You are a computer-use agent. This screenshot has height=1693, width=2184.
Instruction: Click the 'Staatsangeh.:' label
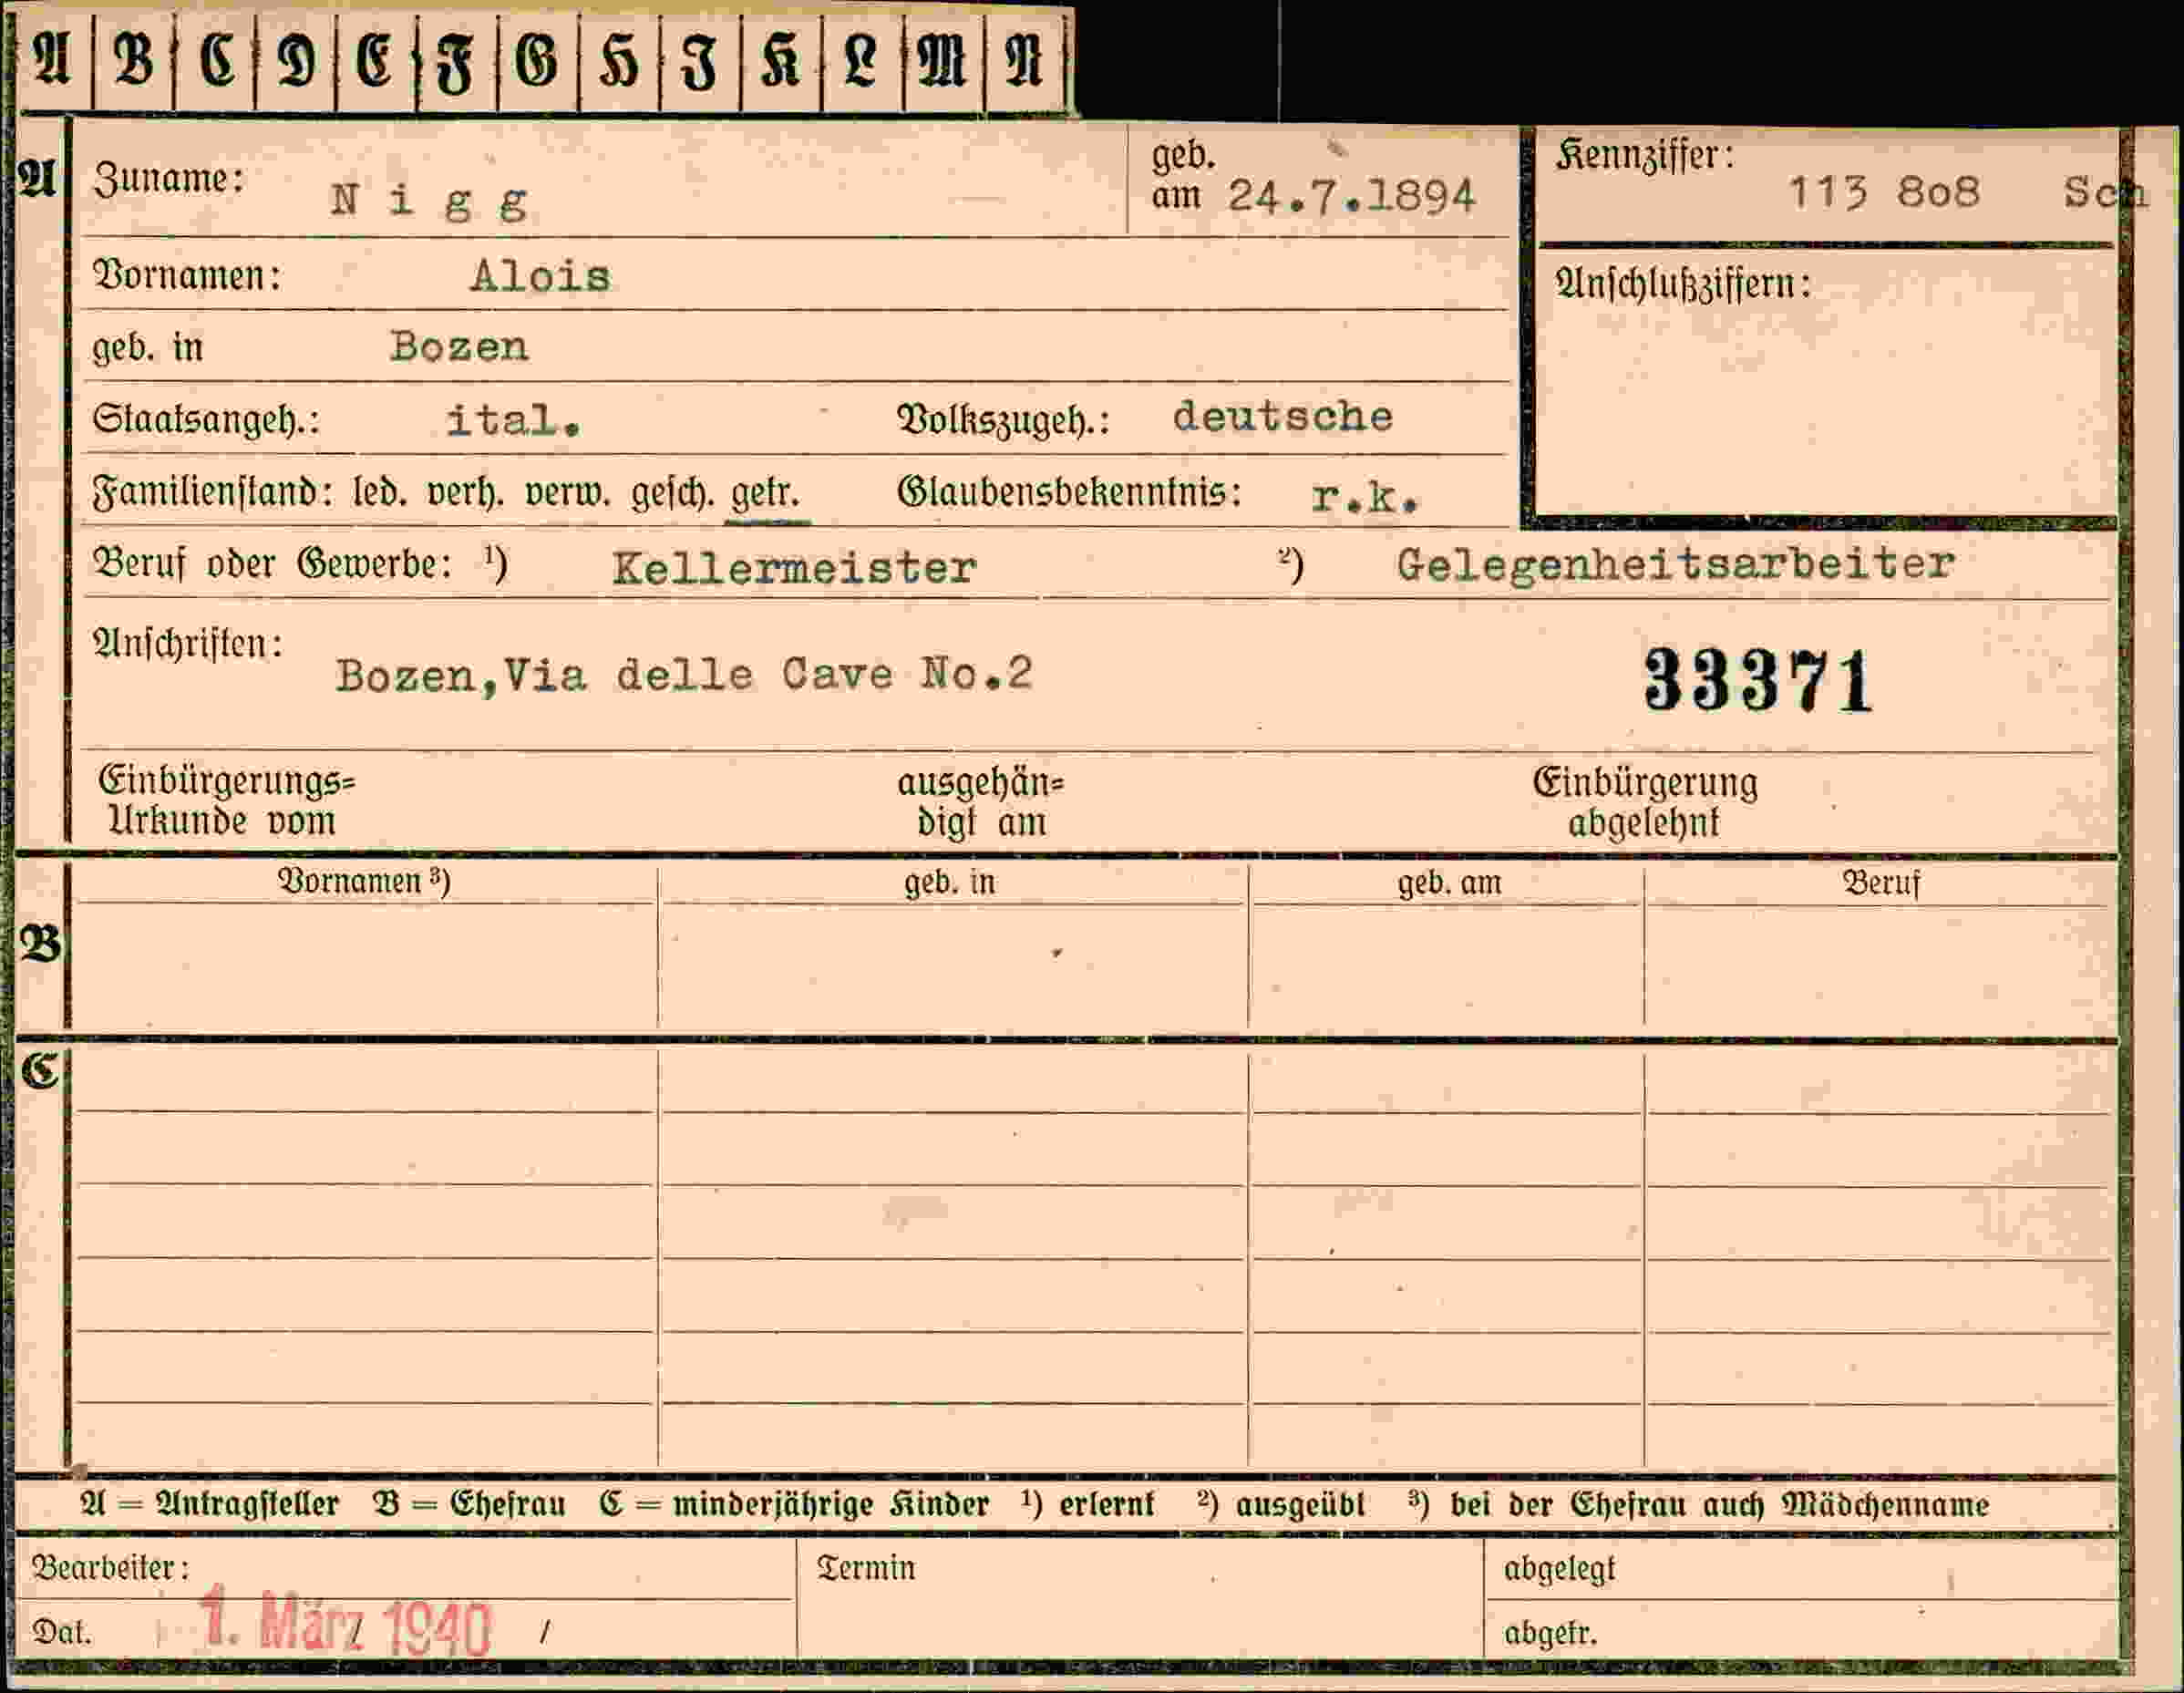click(x=206, y=420)
